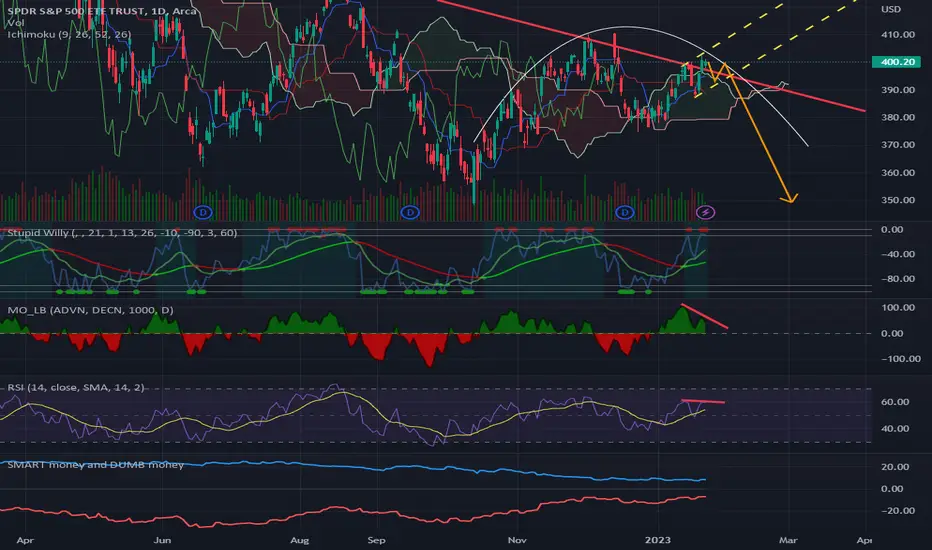The image size is (932, 550).
Task: Select the MO_LB (ADVN, DECN, 1000, D) label
Action: [90, 310]
